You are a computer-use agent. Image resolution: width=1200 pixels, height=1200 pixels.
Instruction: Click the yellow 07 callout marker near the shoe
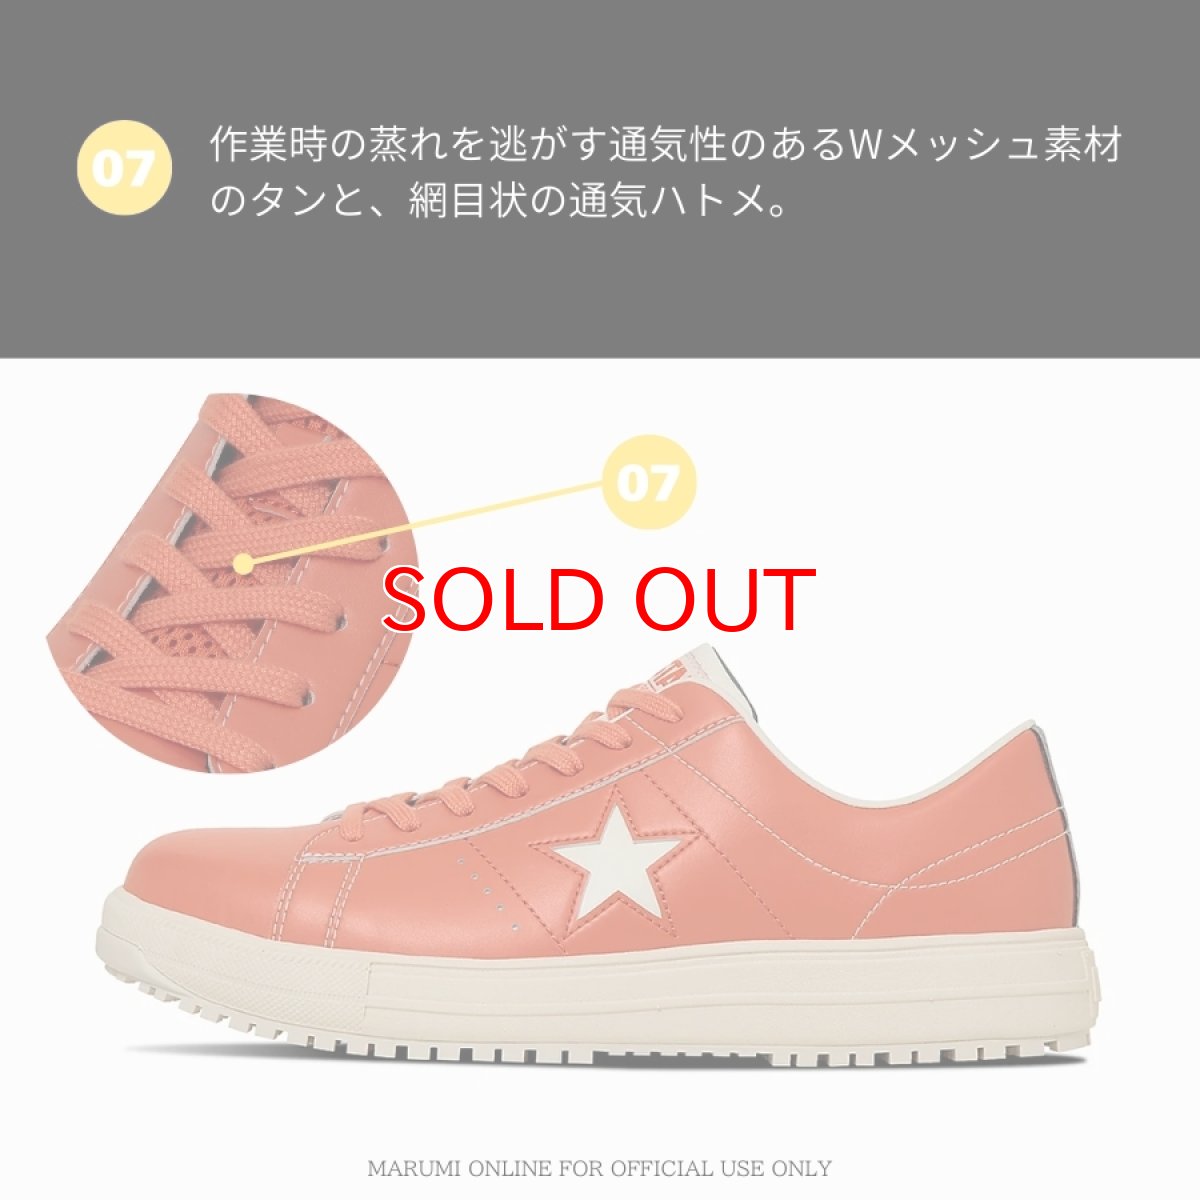click(649, 483)
